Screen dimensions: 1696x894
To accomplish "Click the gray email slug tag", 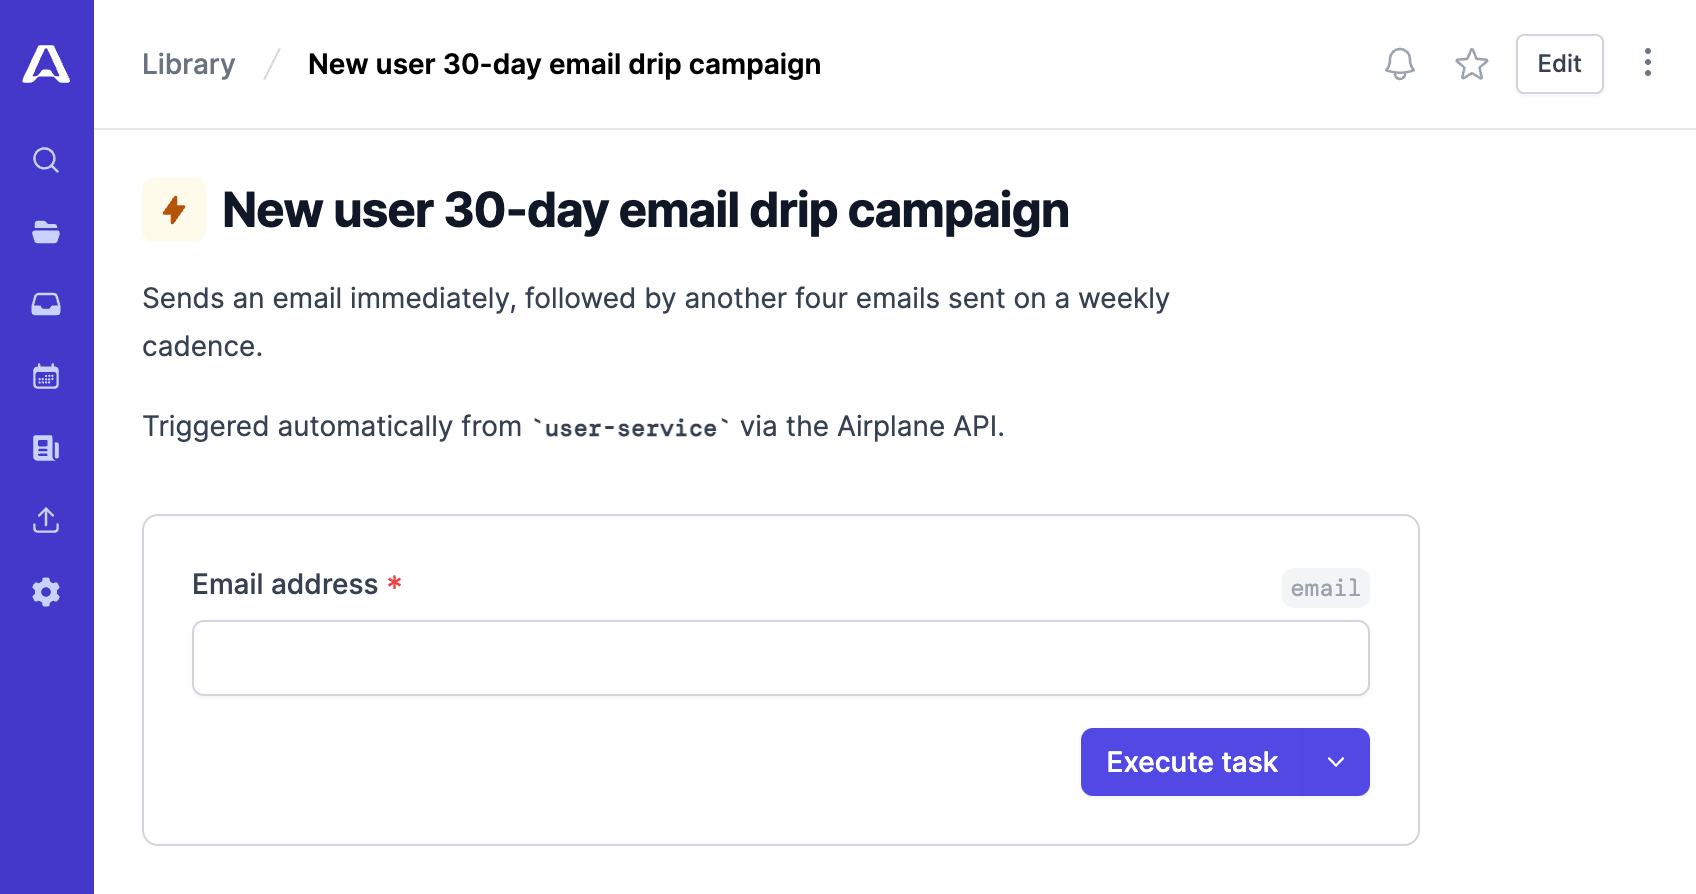I will click(x=1326, y=588).
